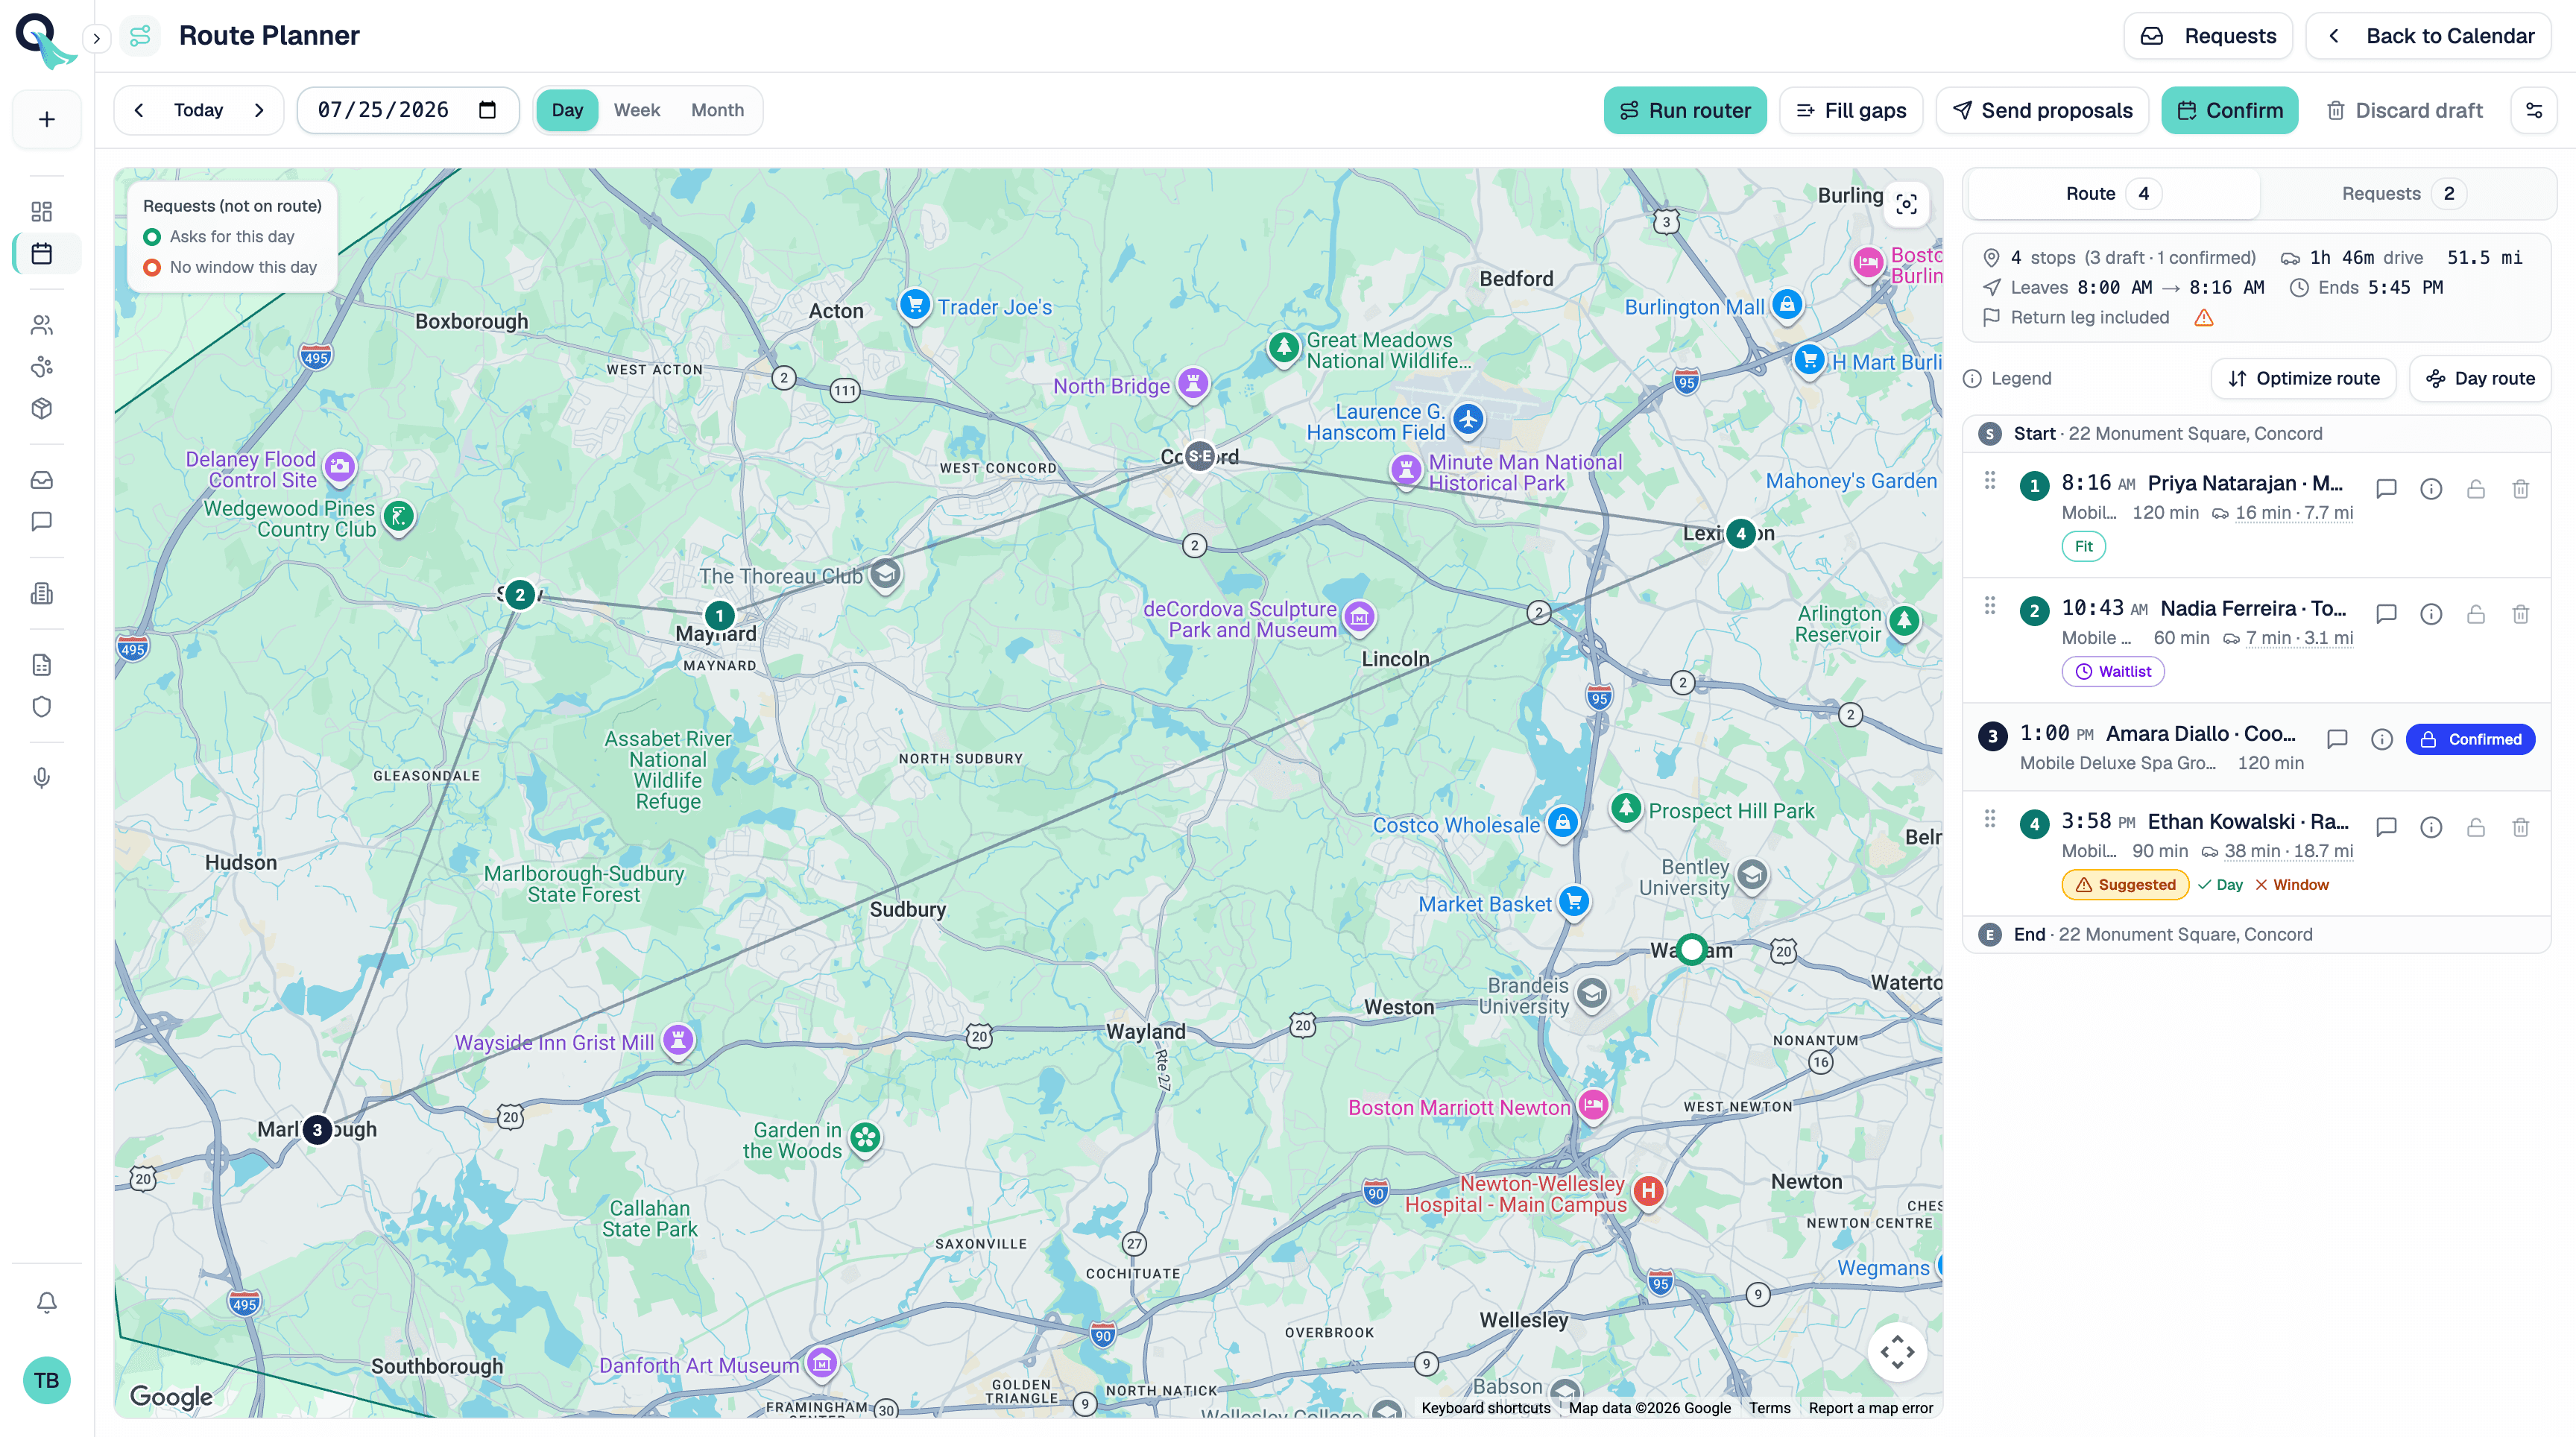Go to next day arrow
The width and height of the screenshot is (2576, 1437).
[259, 110]
